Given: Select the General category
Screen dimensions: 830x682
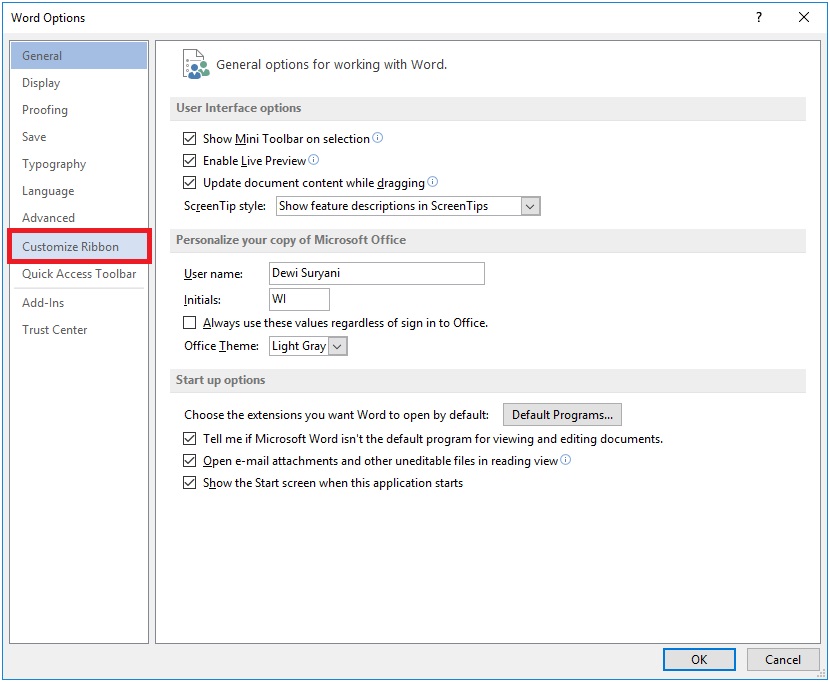Looking at the screenshot, I should click(79, 56).
